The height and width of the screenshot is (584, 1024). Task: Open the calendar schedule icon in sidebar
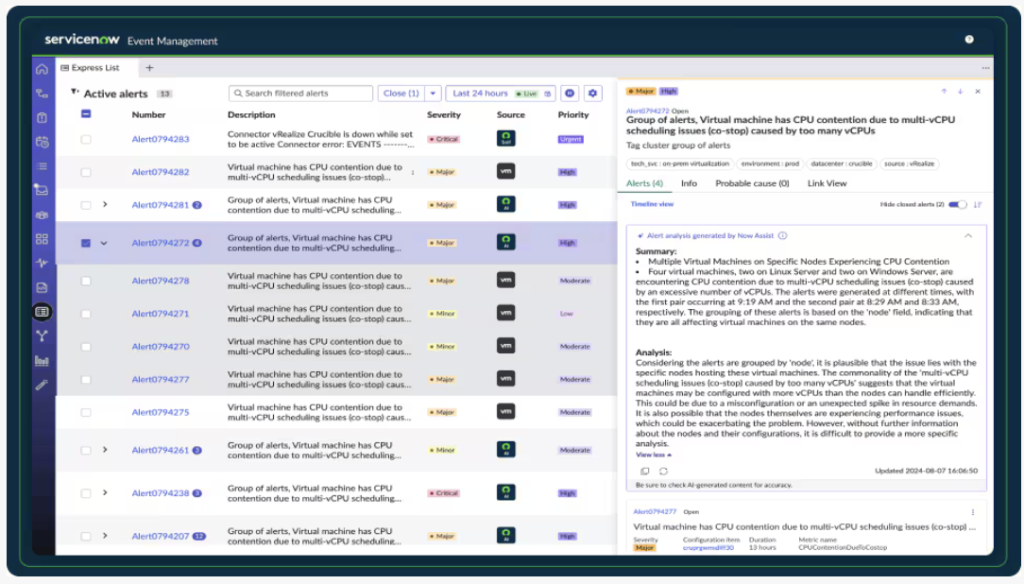(42, 142)
